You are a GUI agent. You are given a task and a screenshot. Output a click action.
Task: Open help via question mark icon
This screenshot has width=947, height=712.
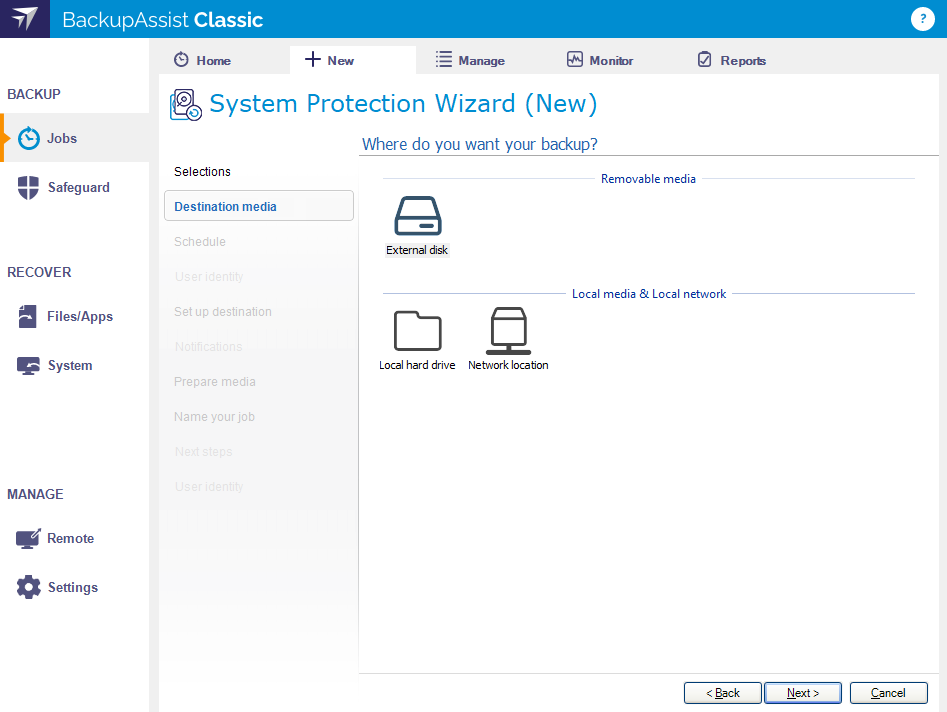pos(922,19)
